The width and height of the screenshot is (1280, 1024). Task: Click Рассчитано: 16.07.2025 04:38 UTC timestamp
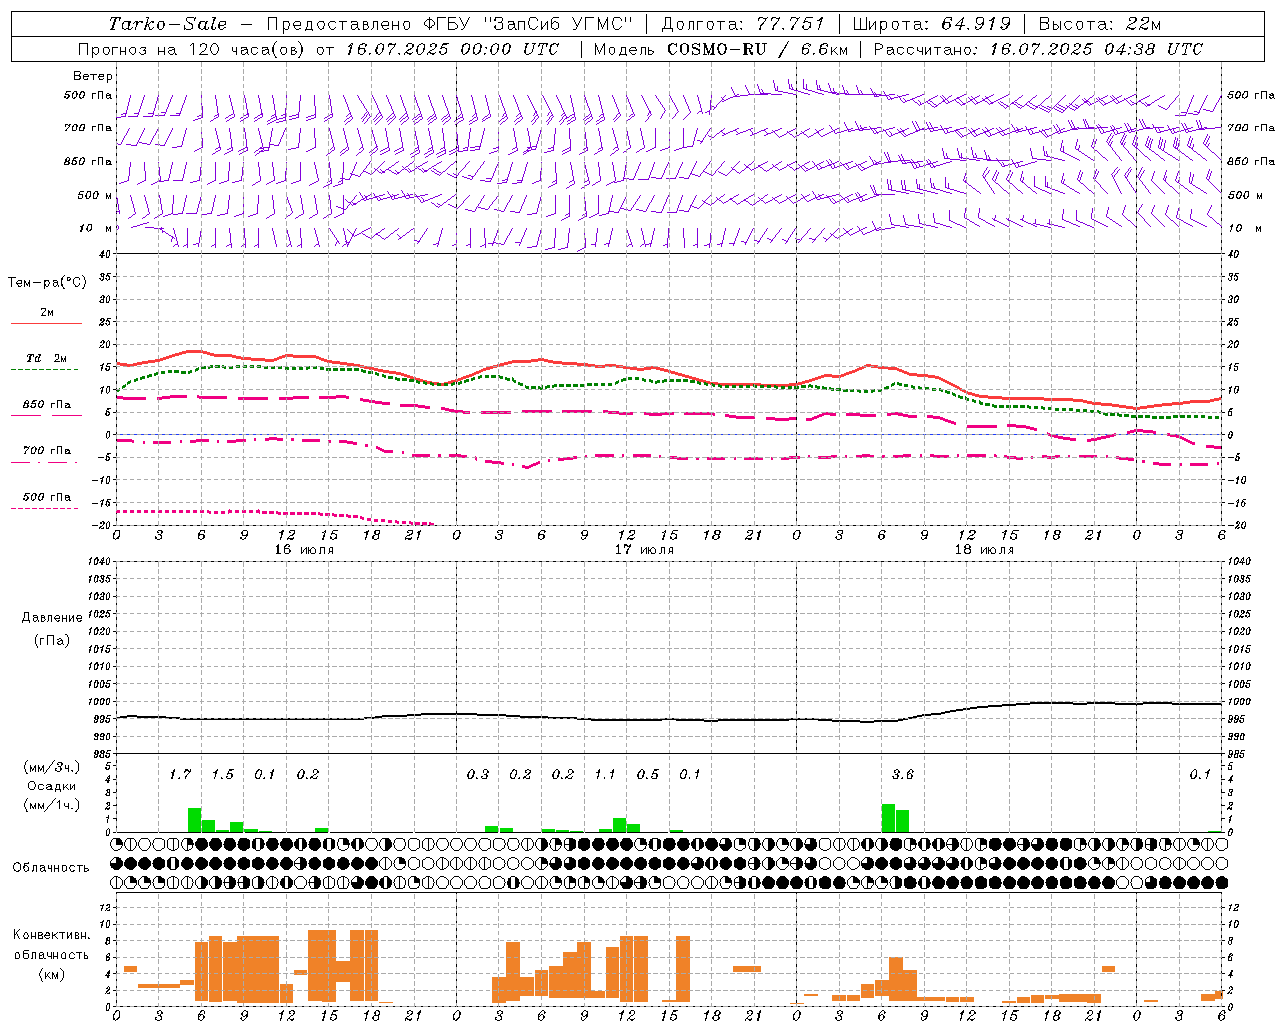(1038, 49)
